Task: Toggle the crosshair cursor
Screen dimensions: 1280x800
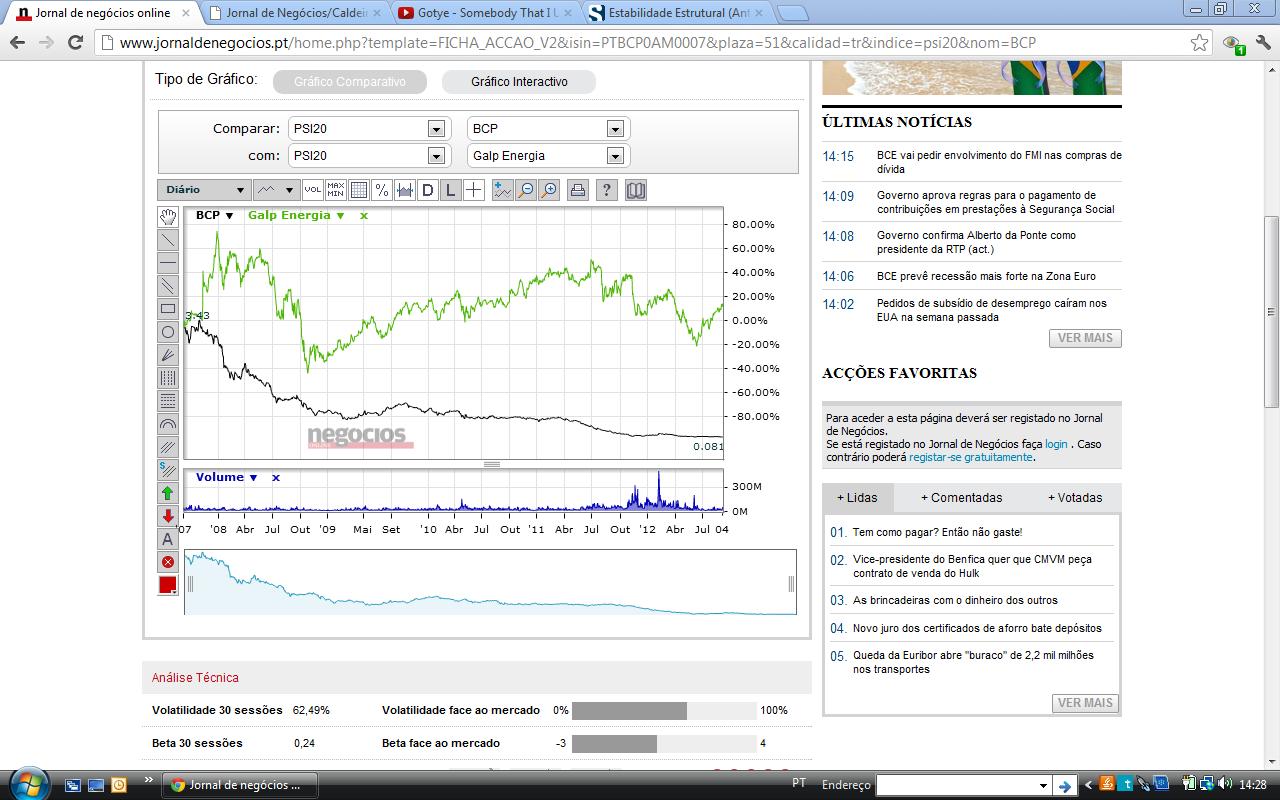Action: pyautogui.click(x=474, y=190)
